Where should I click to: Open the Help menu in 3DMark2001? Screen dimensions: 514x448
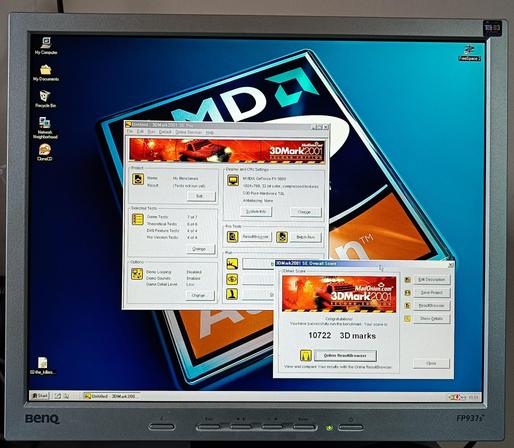click(x=210, y=132)
